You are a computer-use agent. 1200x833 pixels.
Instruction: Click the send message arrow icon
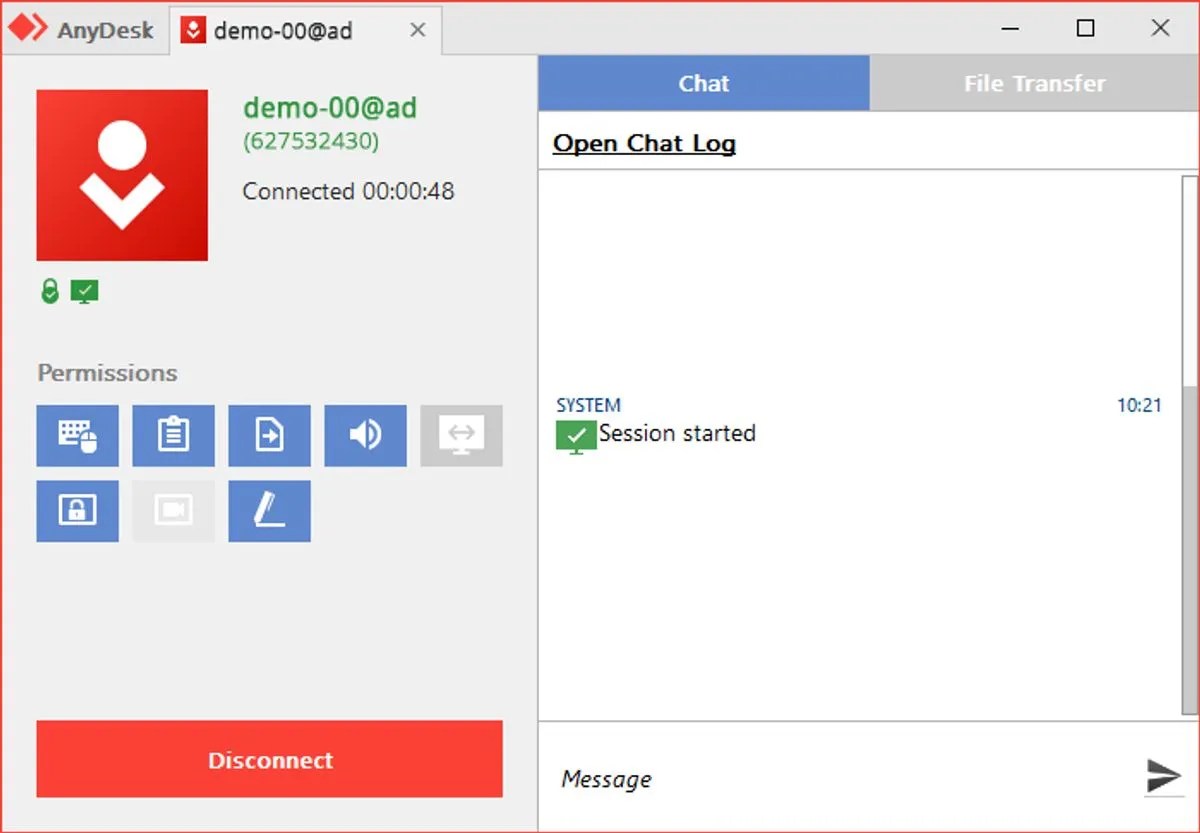(1163, 775)
